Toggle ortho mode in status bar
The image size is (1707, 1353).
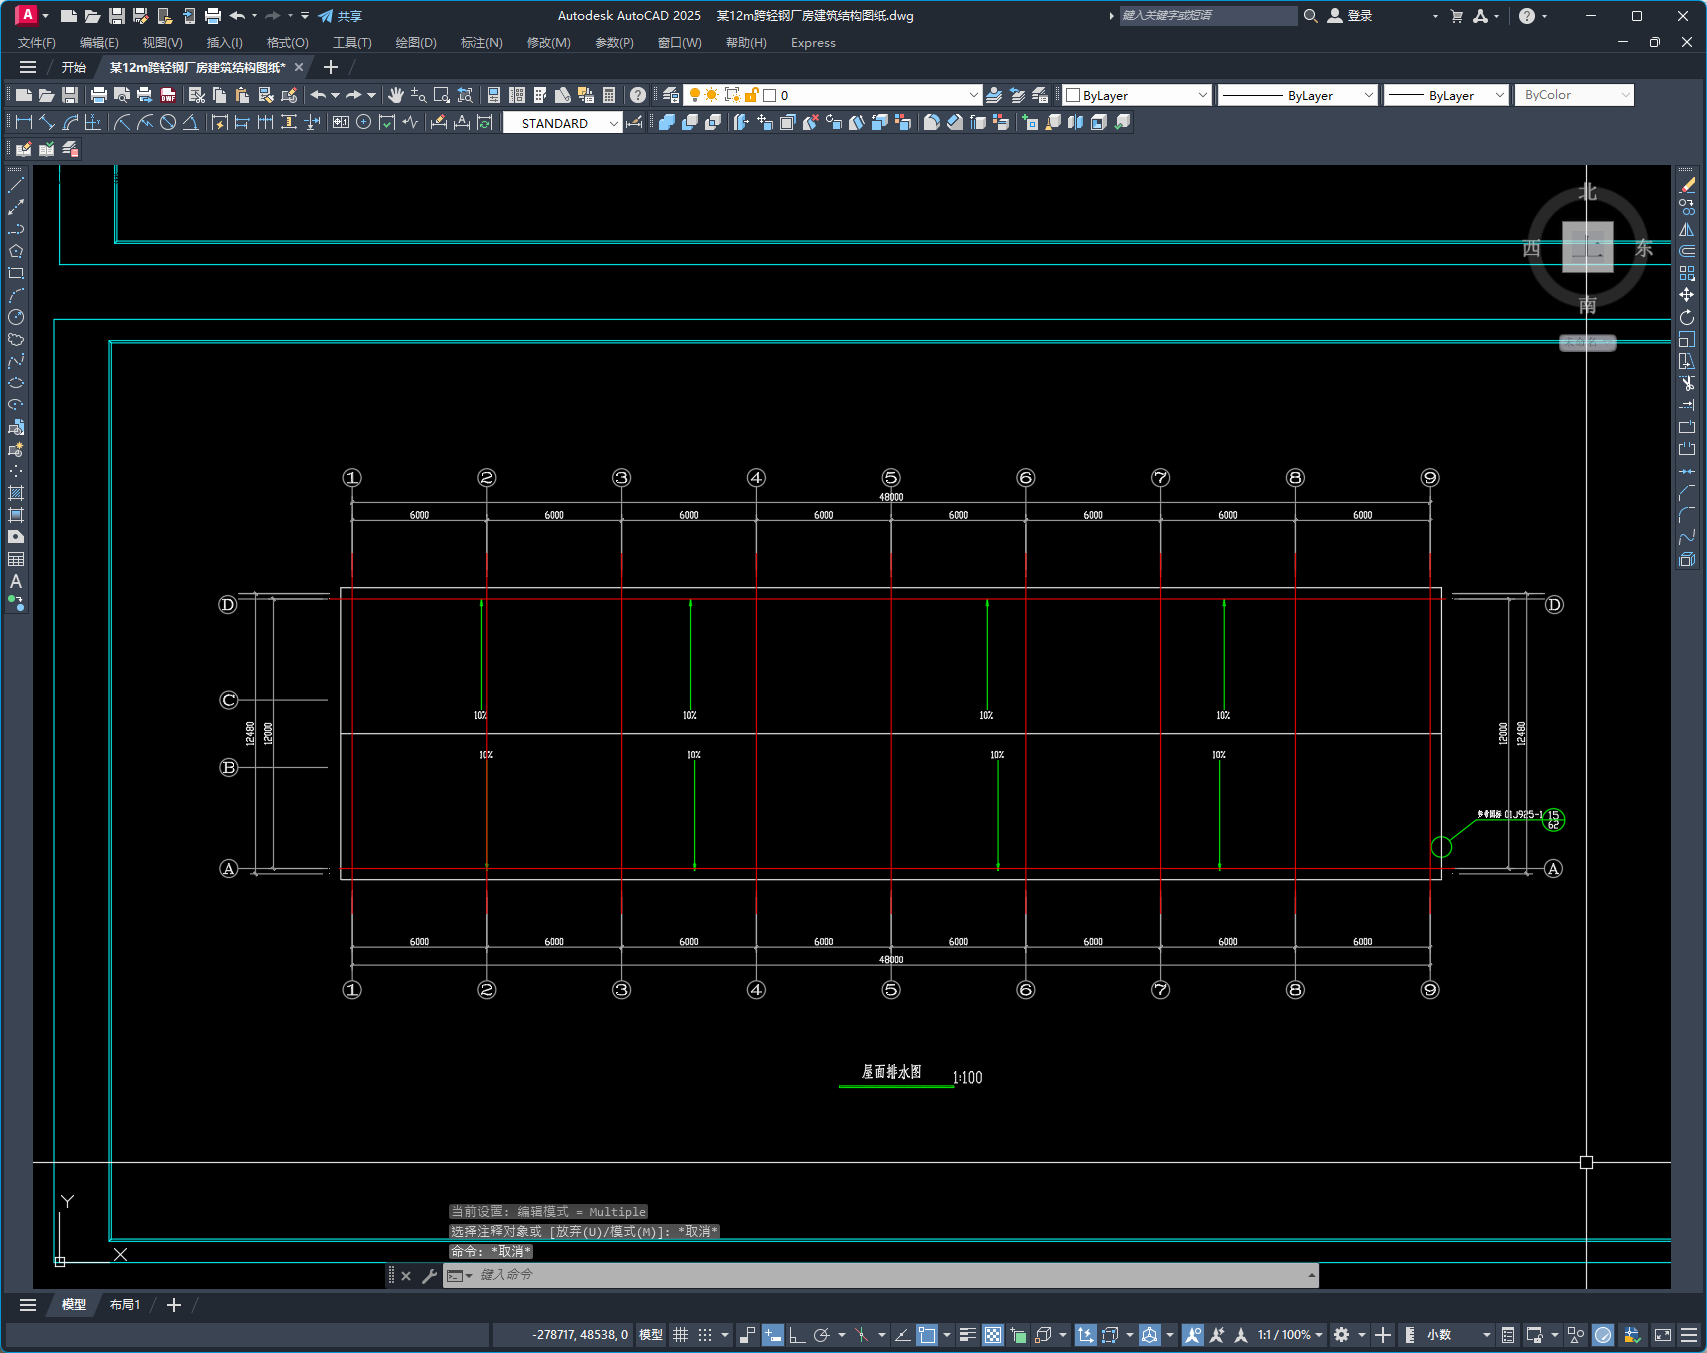pyautogui.click(x=797, y=1335)
